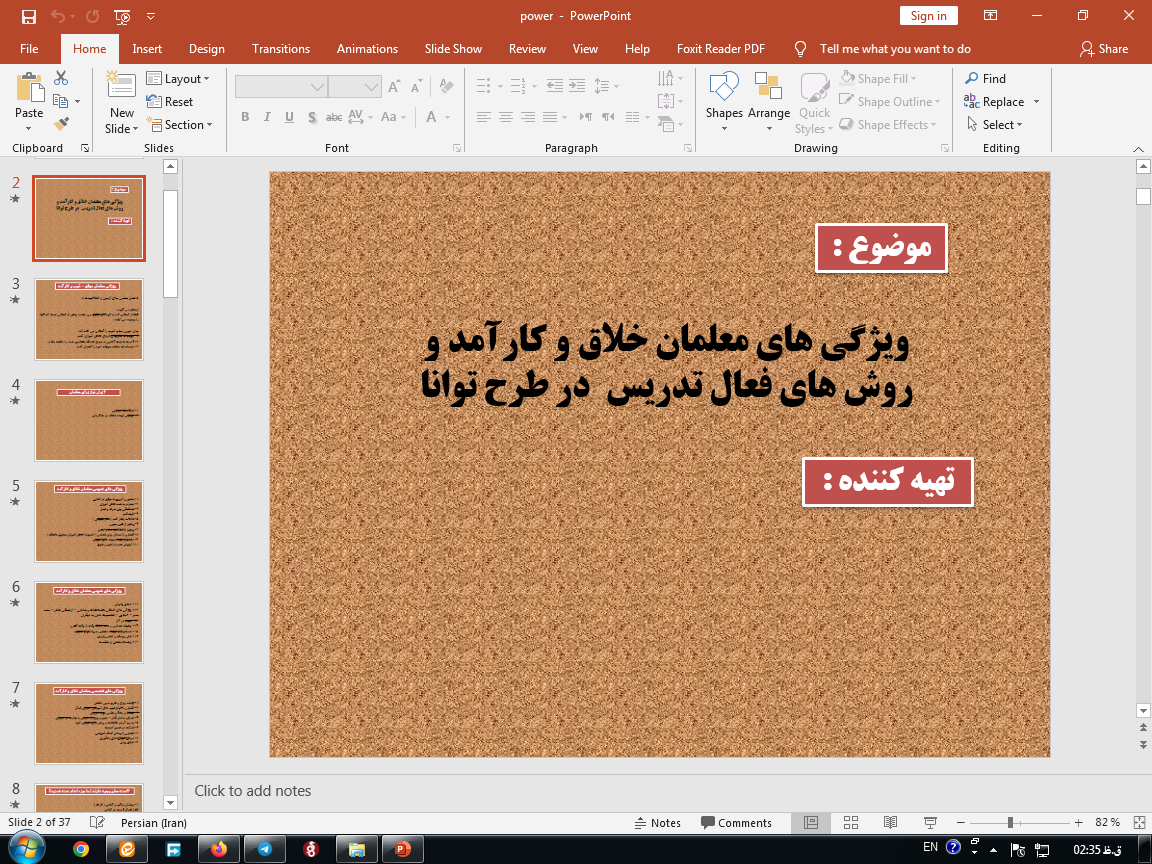This screenshot has height=864, width=1152.
Task: Click the zoom slider handle
Action: click(1010, 822)
